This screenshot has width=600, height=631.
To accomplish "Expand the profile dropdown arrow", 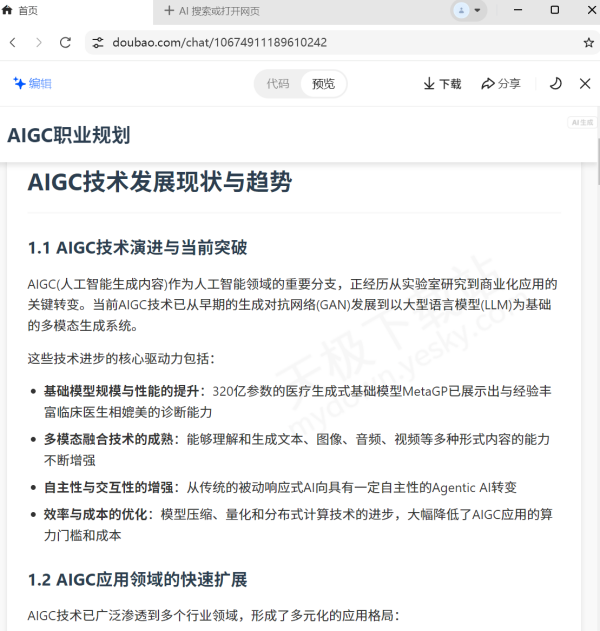I will pyautogui.click(x=477, y=10).
